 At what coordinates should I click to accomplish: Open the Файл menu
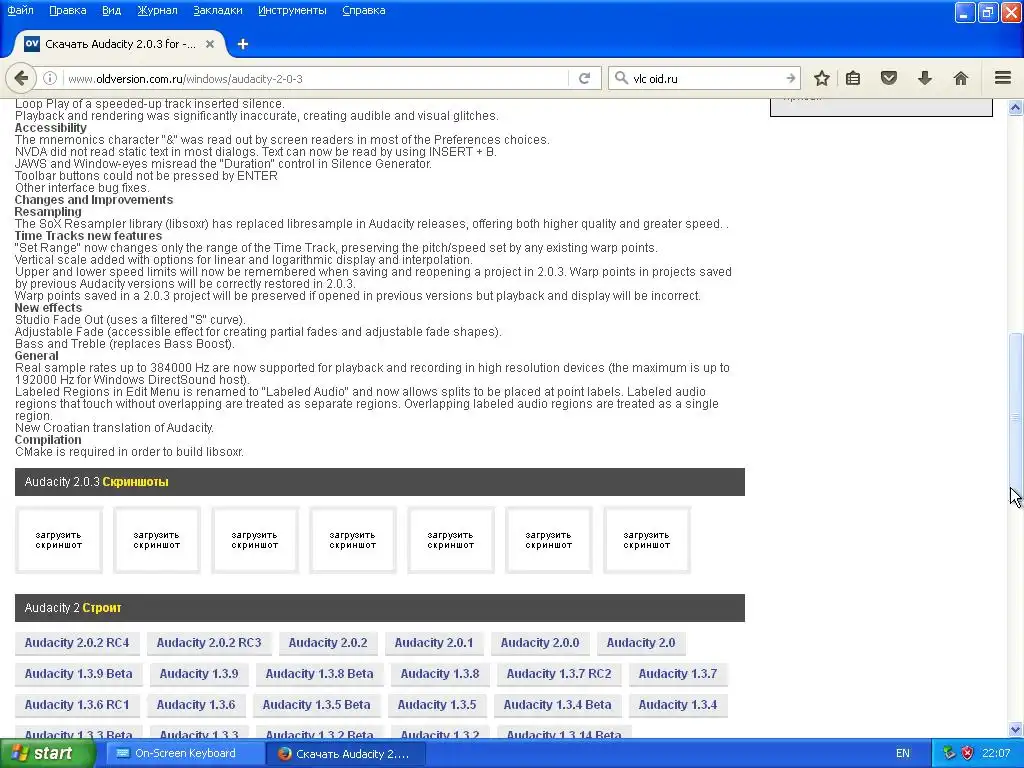coord(20,10)
